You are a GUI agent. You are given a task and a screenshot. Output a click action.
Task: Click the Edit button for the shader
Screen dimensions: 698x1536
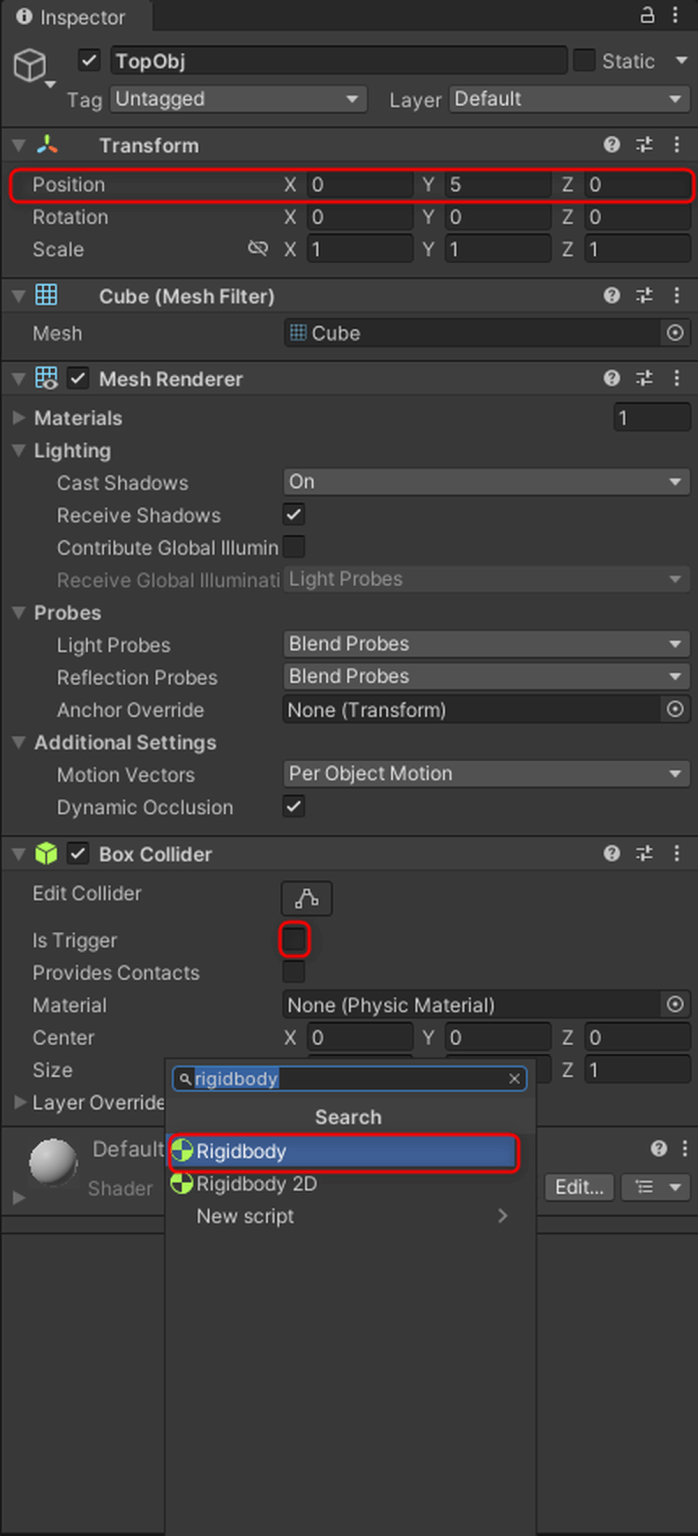(581, 1188)
